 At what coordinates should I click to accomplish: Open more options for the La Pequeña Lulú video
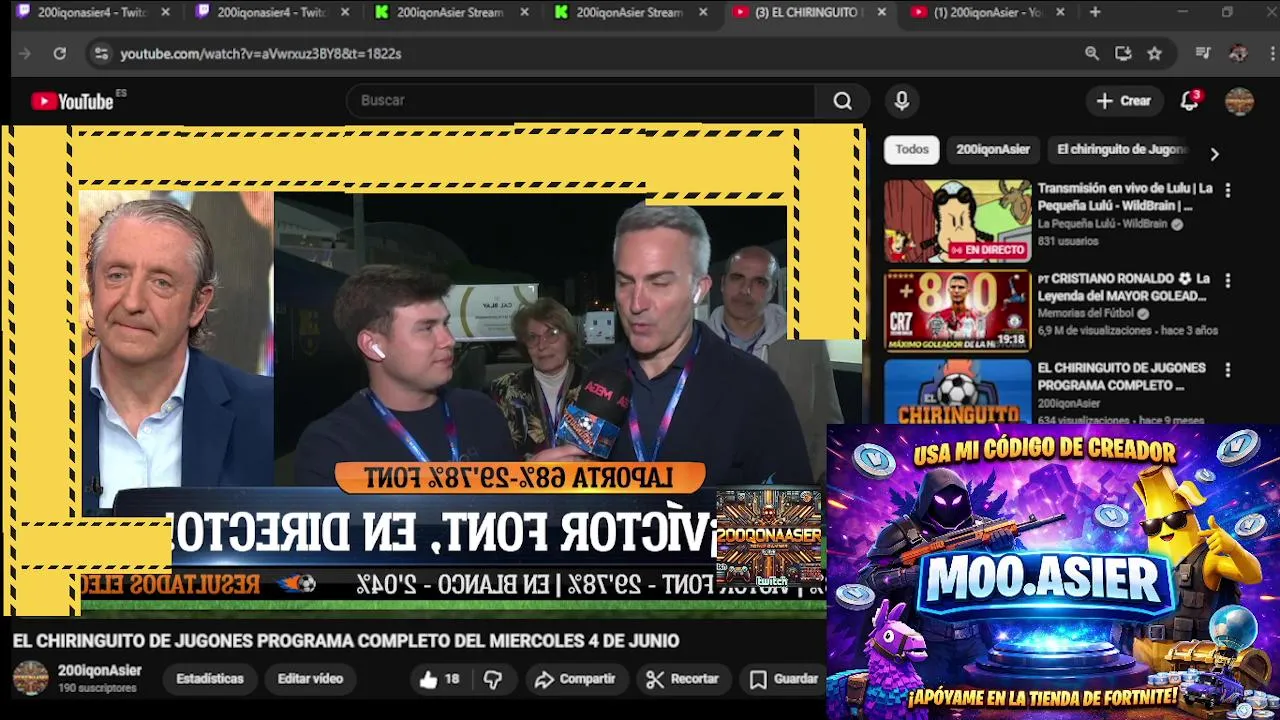pyautogui.click(x=1228, y=190)
